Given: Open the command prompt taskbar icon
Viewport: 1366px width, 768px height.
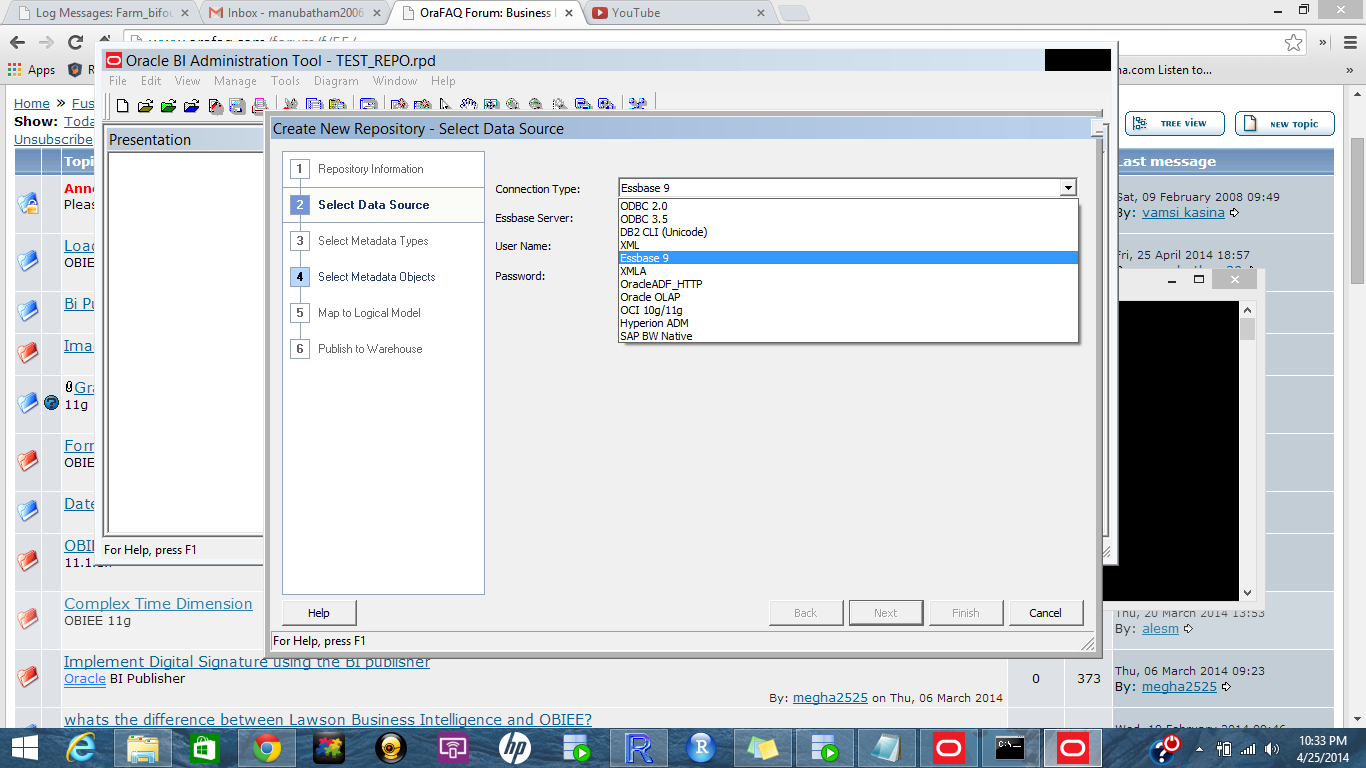Looking at the screenshot, I should pyautogui.click(x=1010, y=748).
